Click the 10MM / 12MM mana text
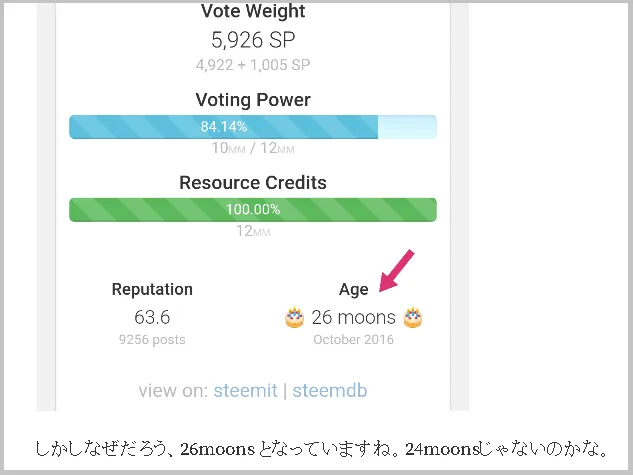 pos(253,148)
